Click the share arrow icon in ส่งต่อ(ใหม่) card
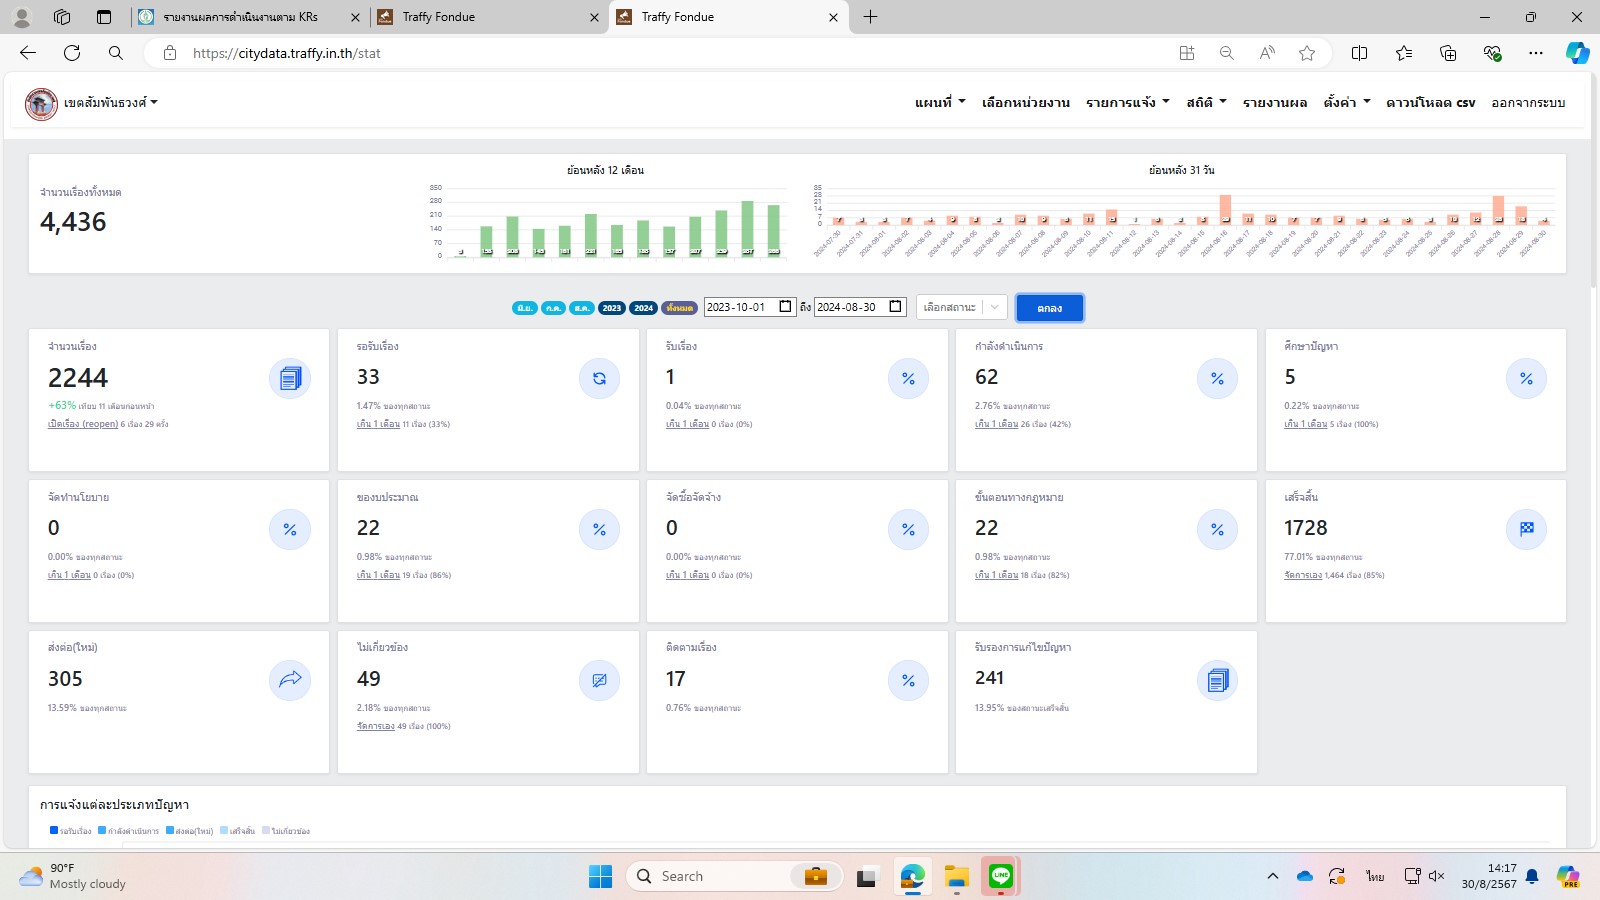 pyautogui.click(x=290, y=680)
